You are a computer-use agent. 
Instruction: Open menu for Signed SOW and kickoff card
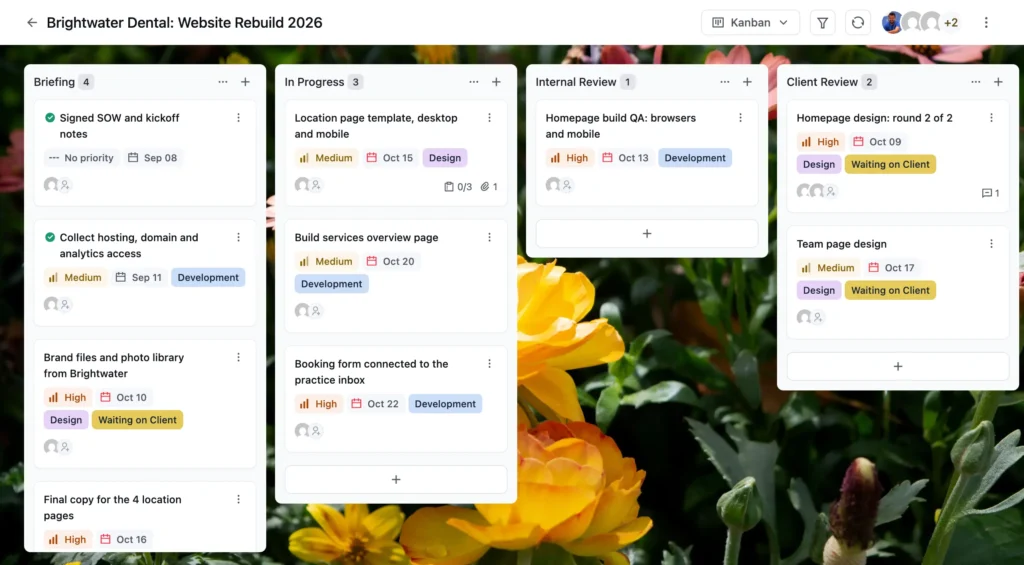coord(238,118)
